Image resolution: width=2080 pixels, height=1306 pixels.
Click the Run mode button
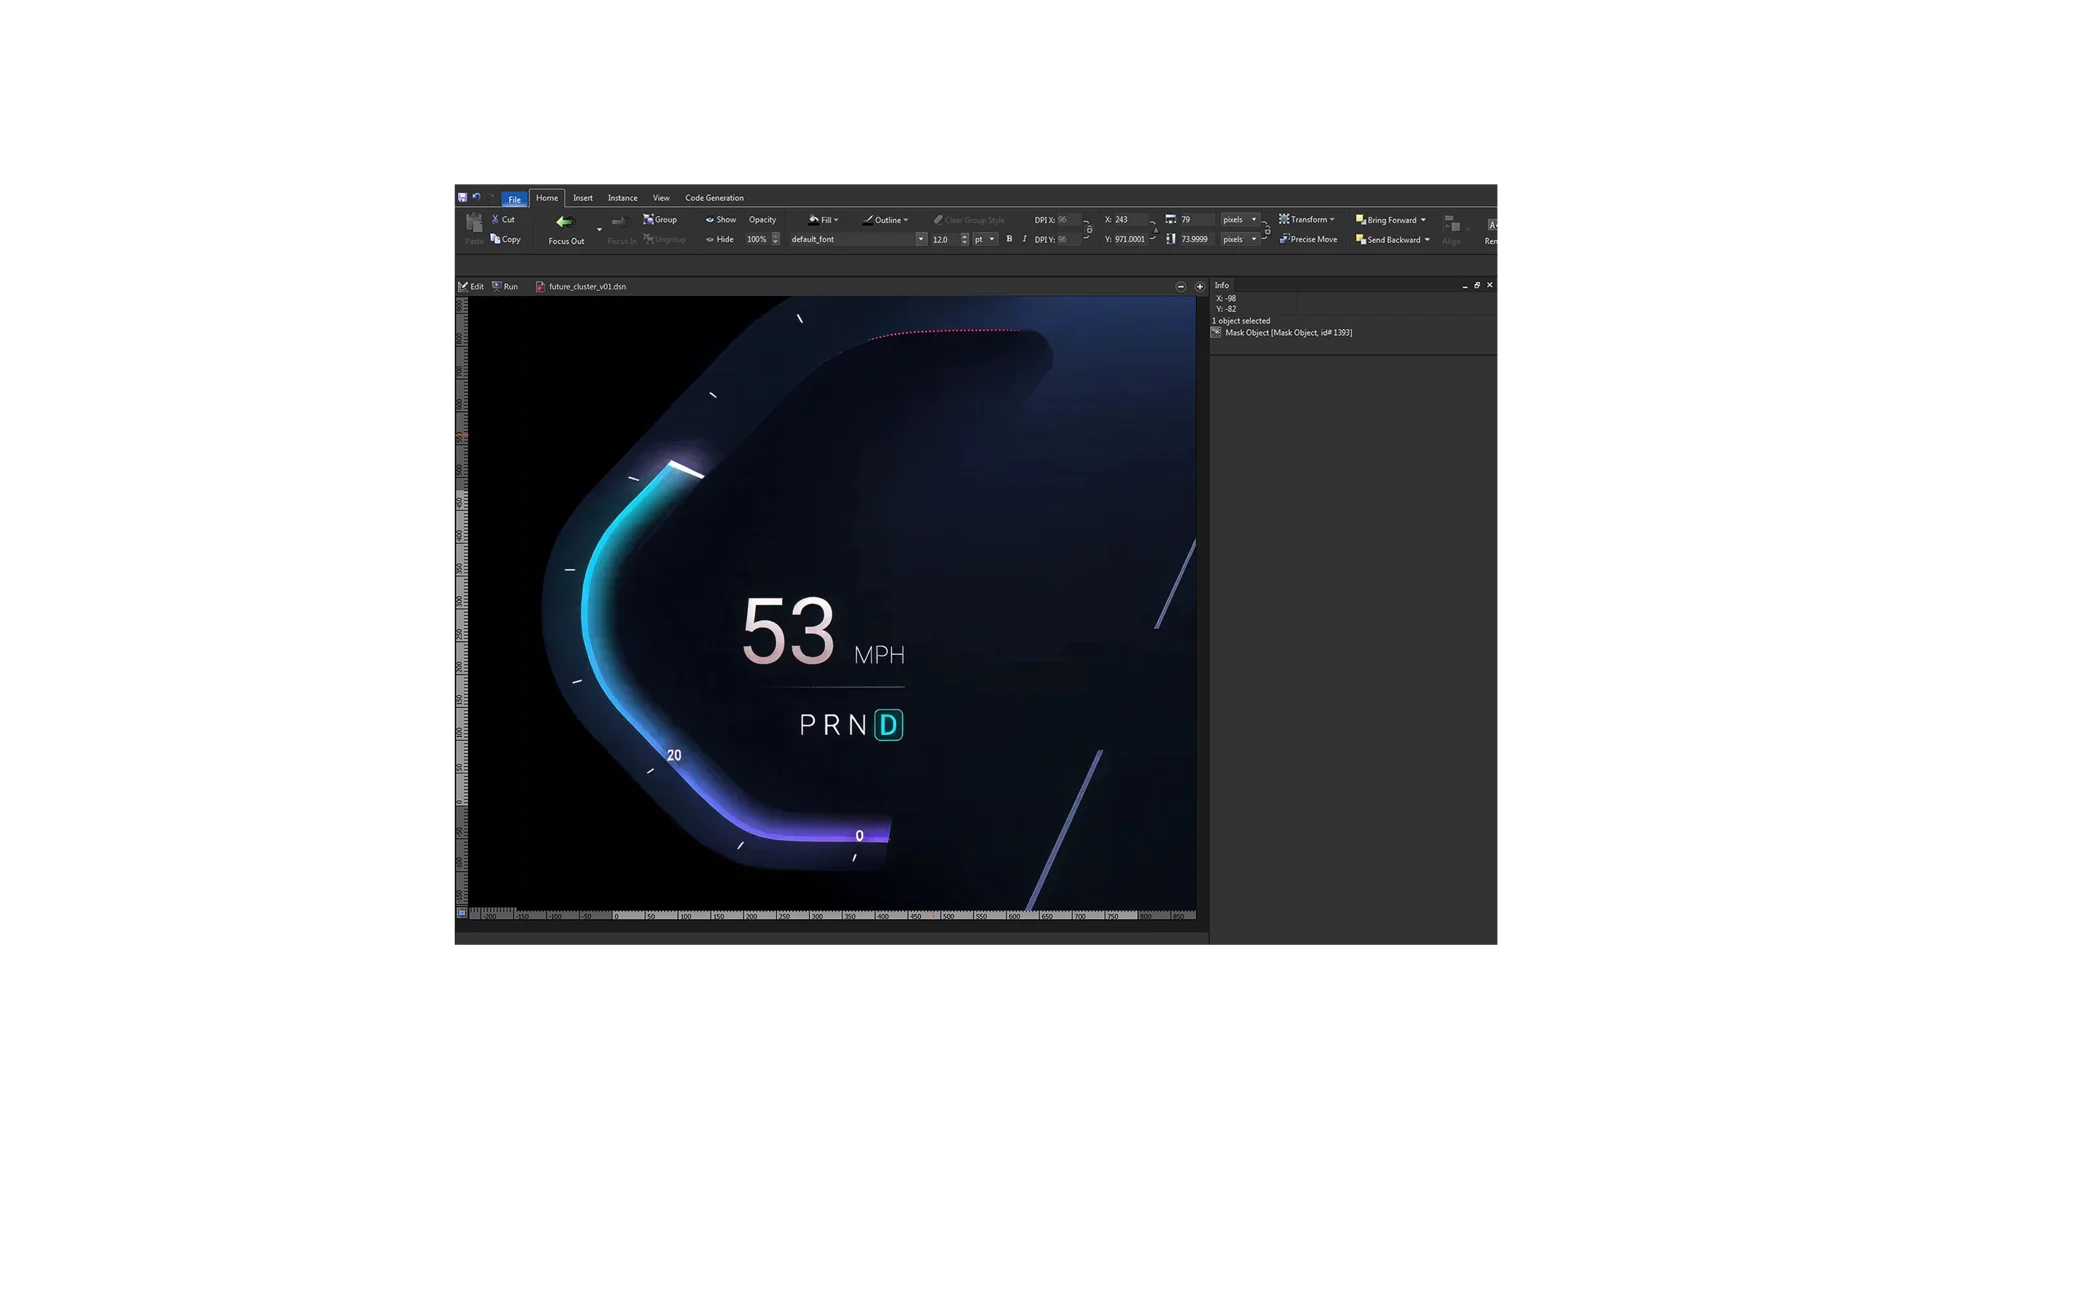point(505,286)
